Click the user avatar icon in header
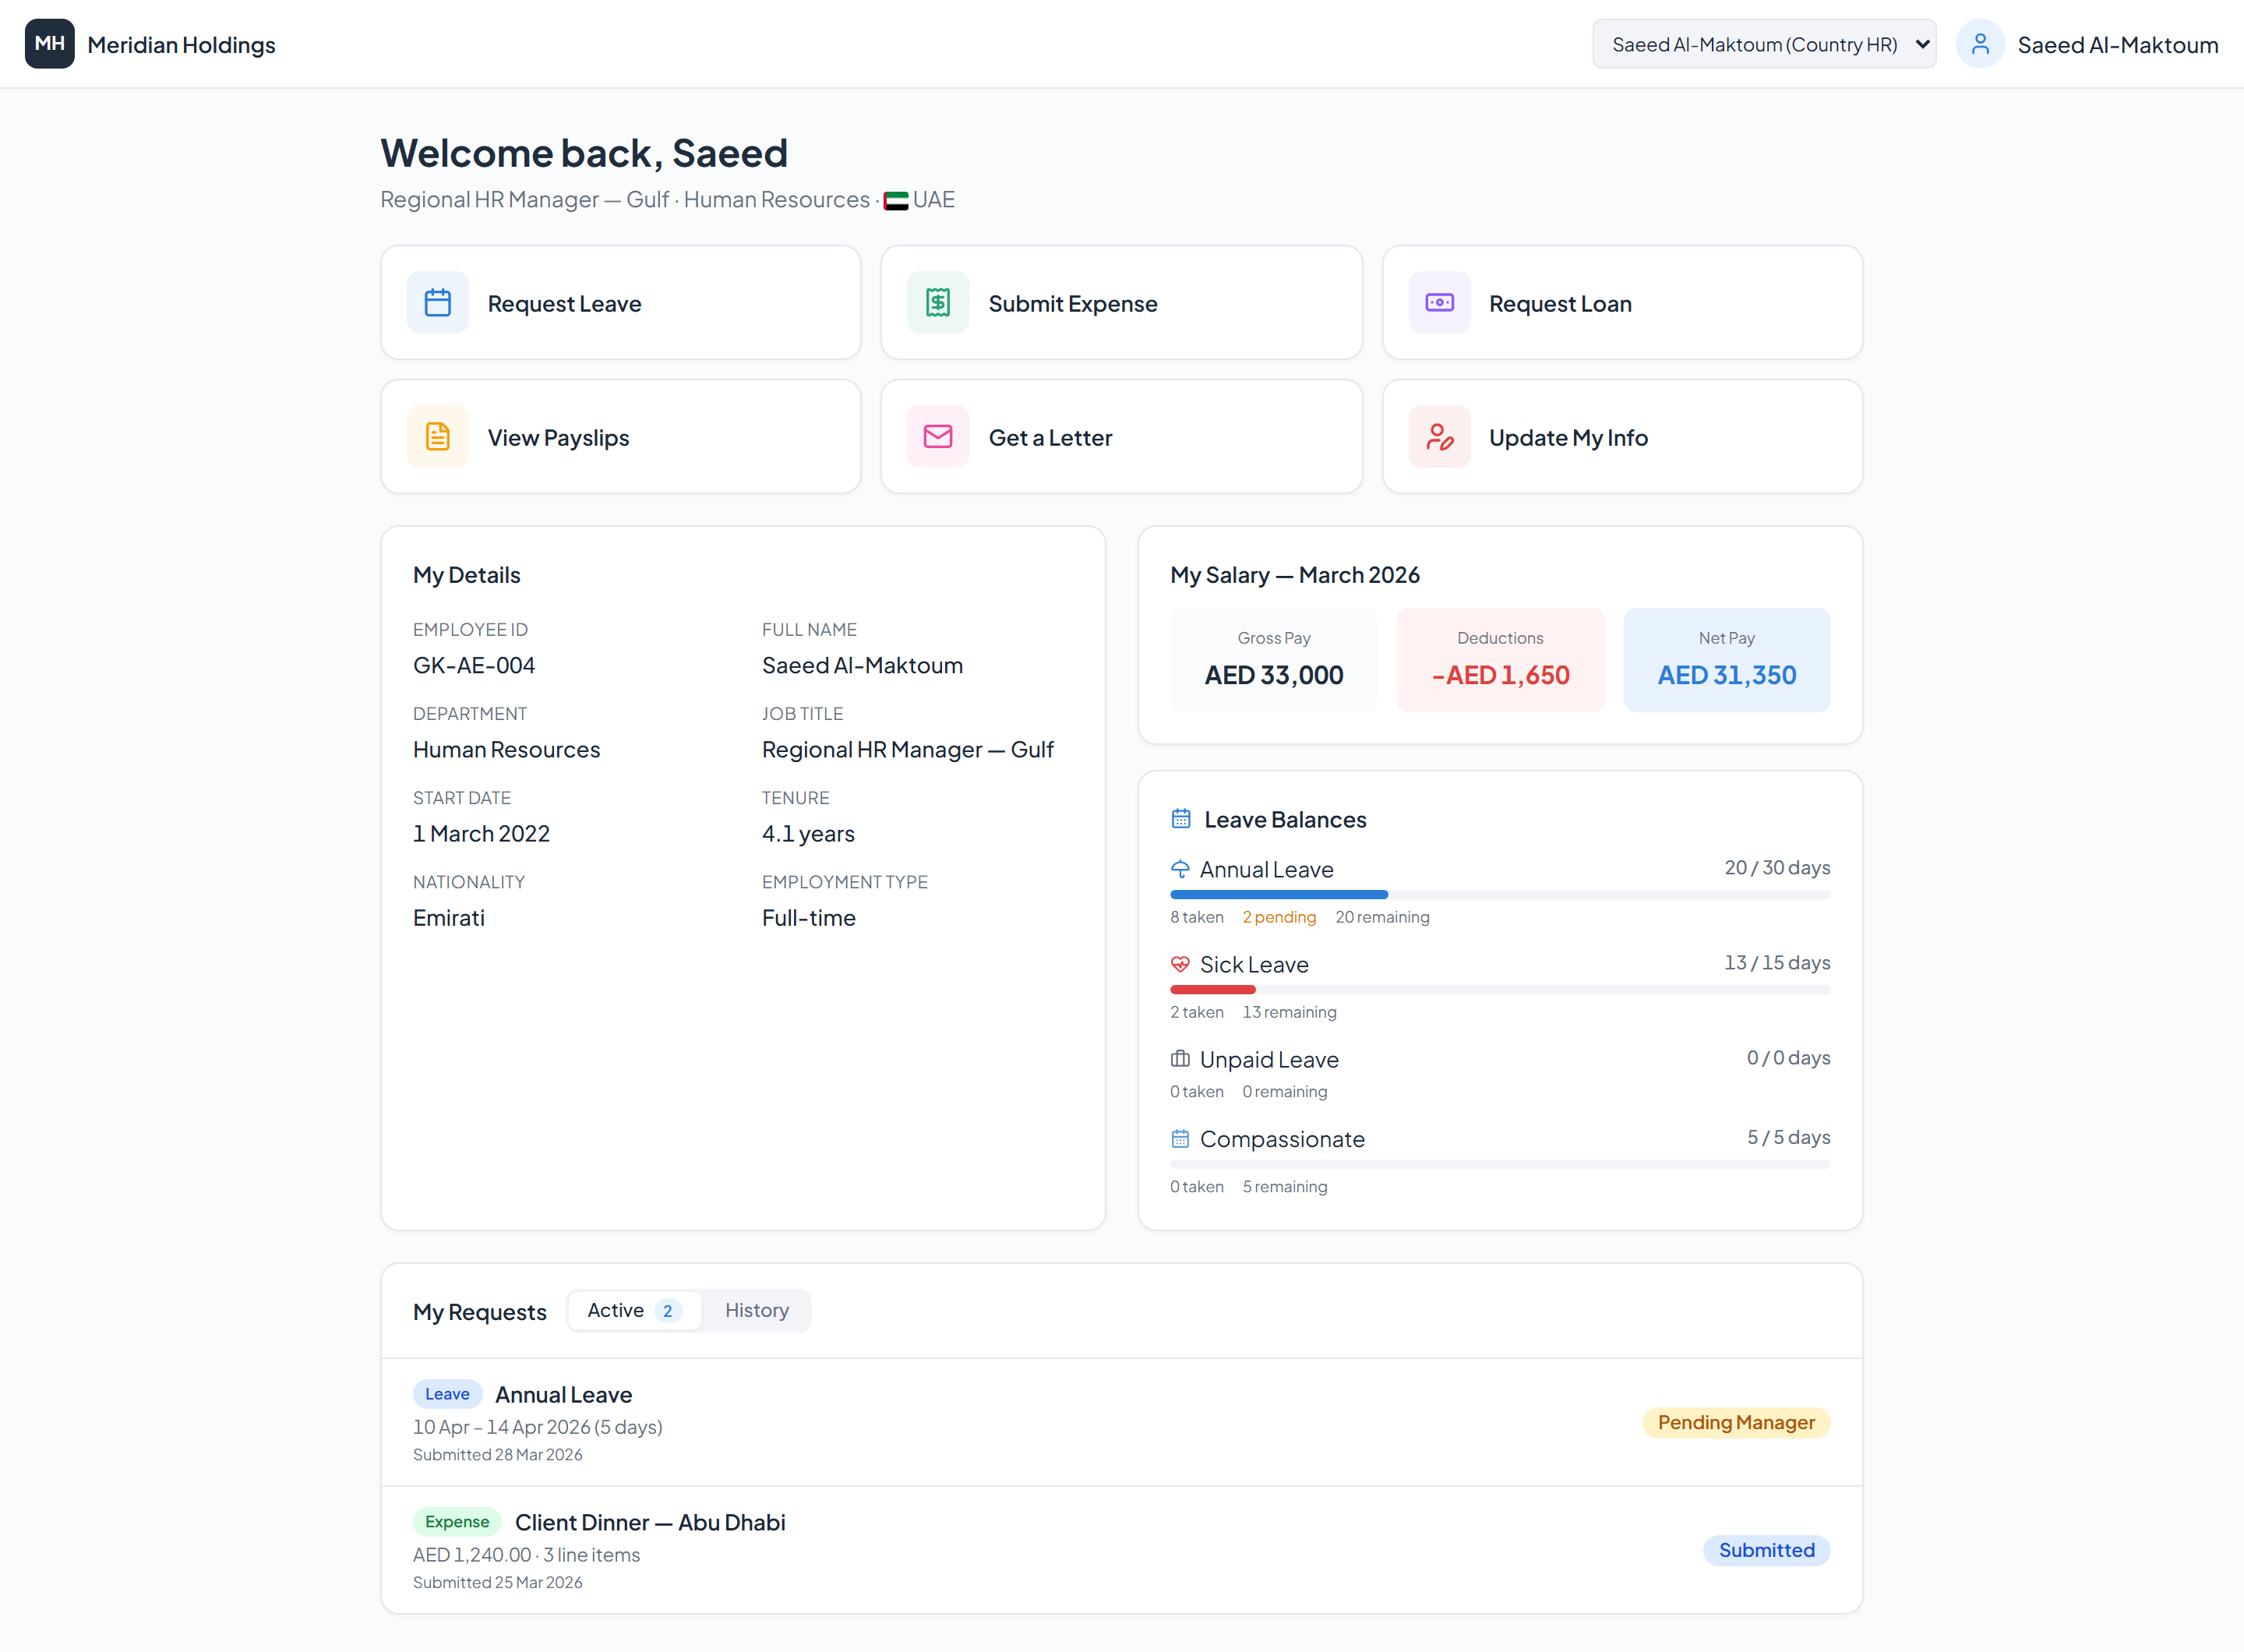Screen dimensions: 2244x1652 tap(1979, 44)
